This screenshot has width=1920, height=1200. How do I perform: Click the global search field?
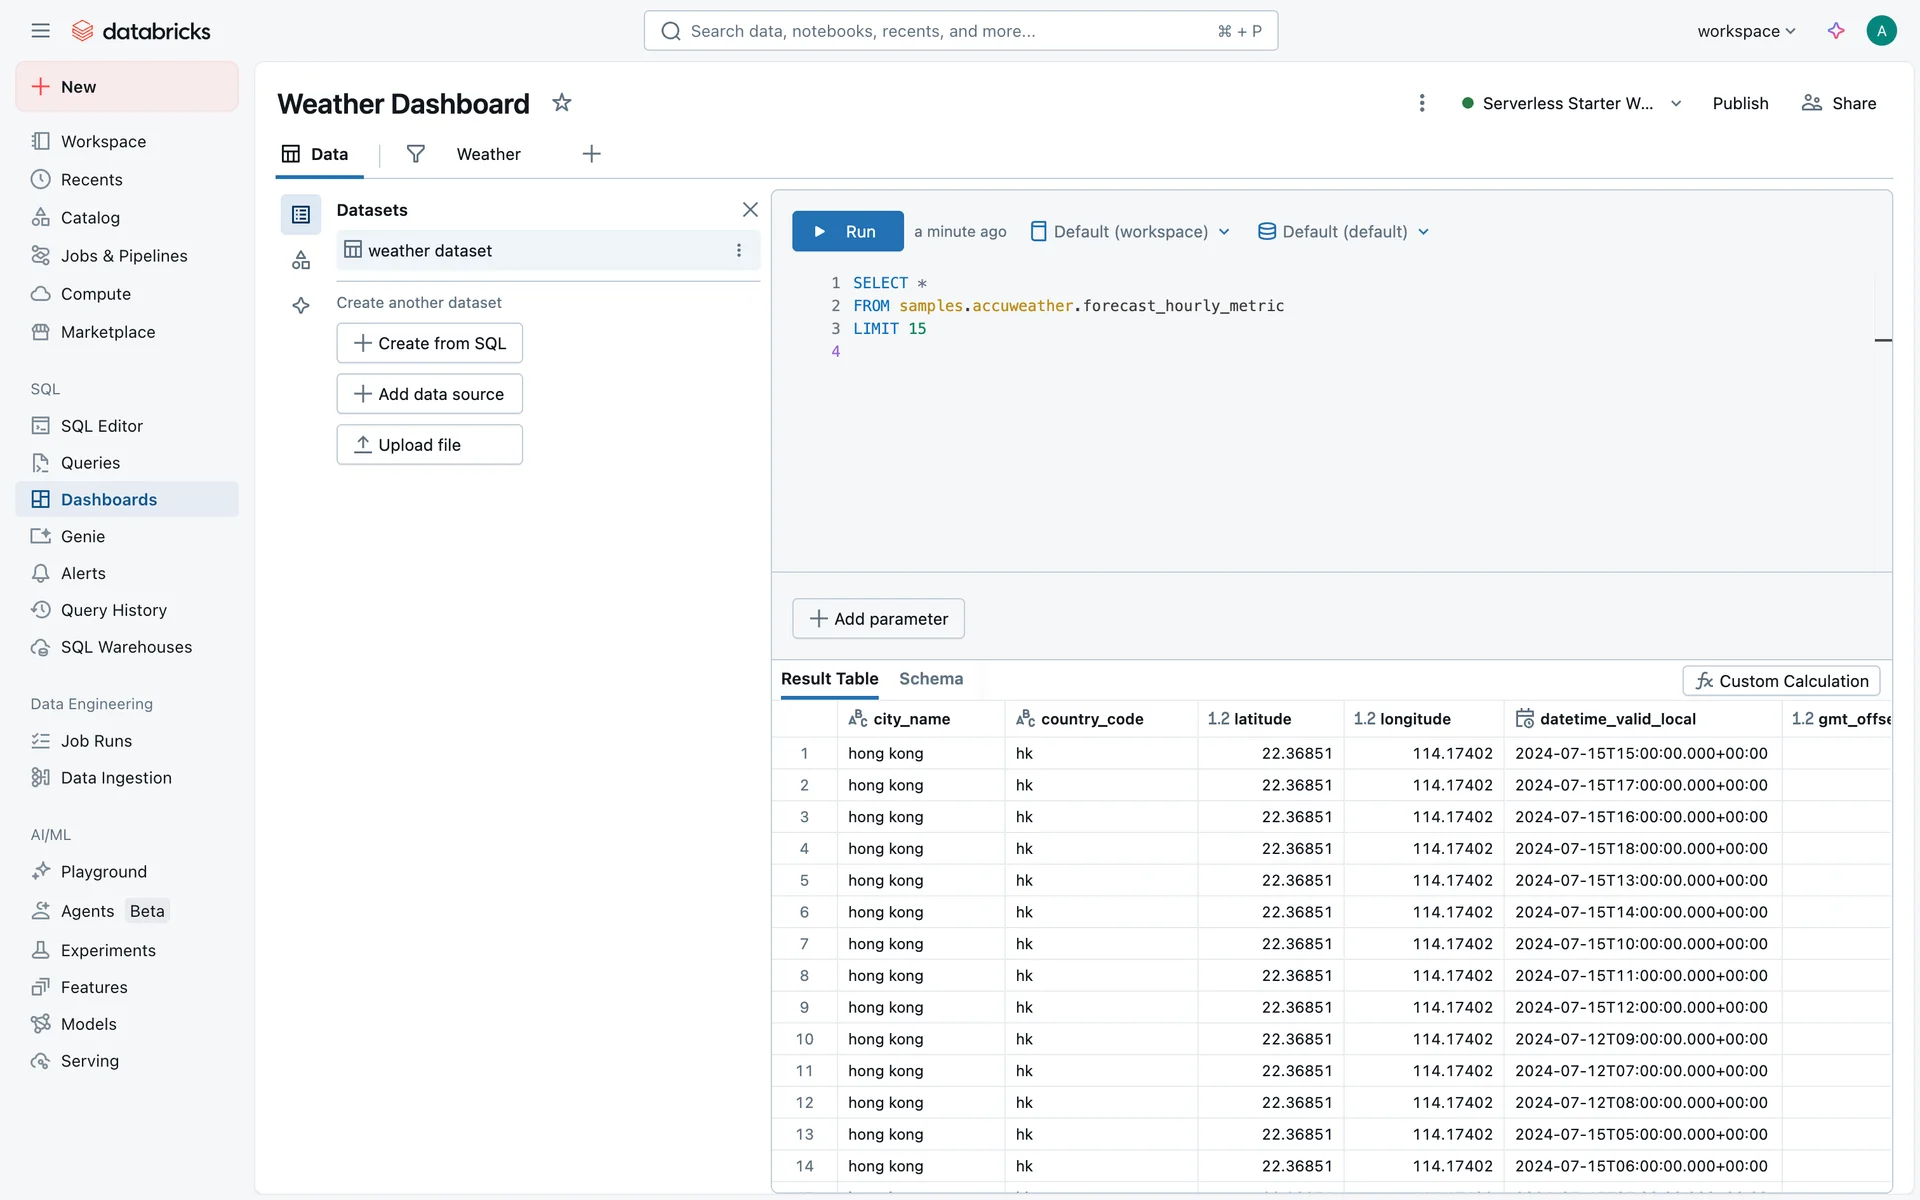[x=960, y=31]
